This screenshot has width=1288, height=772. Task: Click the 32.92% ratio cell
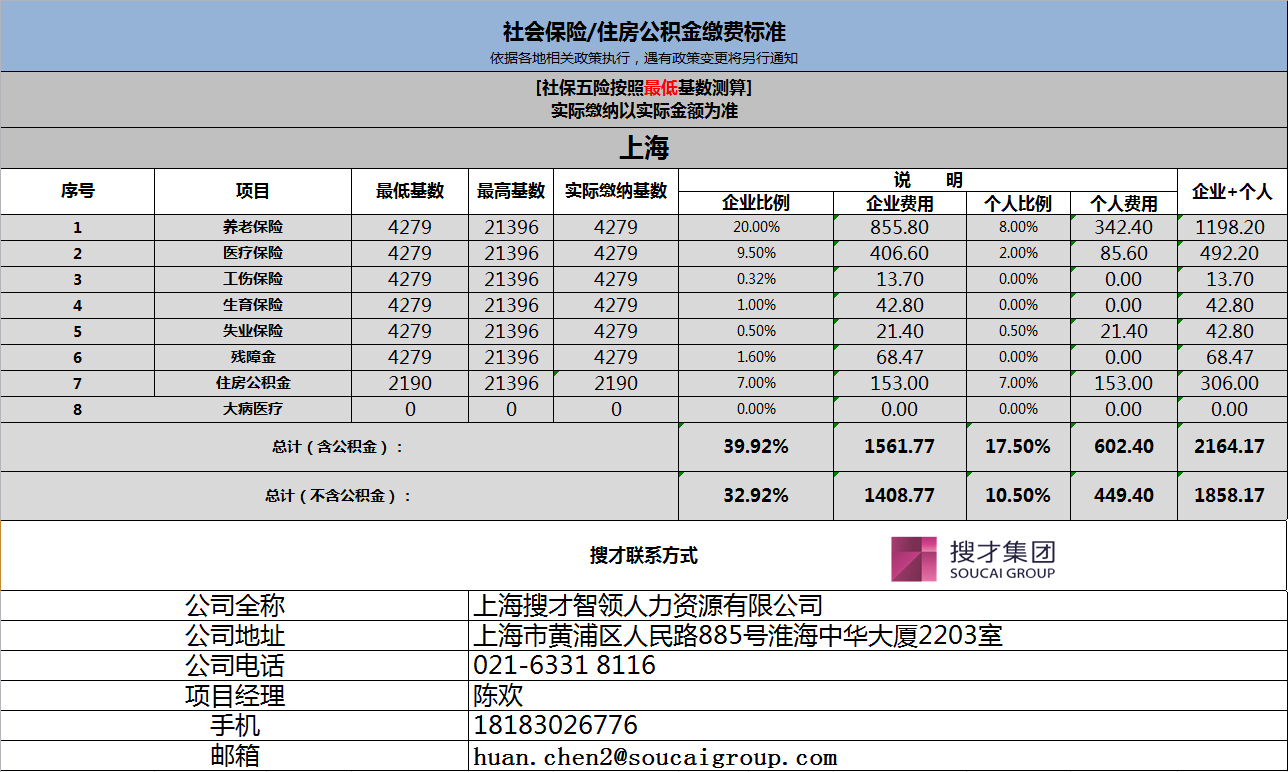coord(756,495)
